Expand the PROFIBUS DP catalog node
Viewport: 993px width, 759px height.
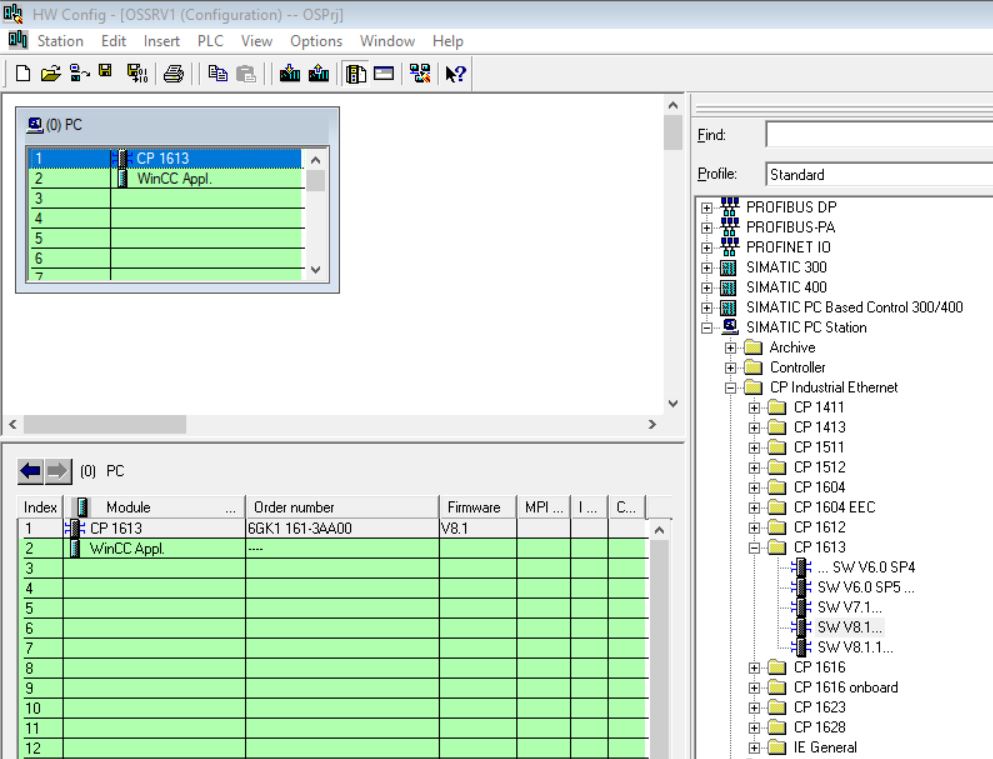pyautogui.click(x=707, y=208)
